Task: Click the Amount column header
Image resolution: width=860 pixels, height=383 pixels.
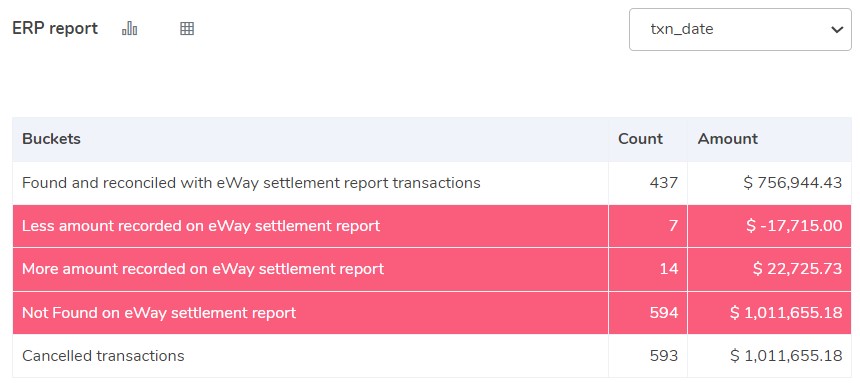Action: tap(727, 139)
